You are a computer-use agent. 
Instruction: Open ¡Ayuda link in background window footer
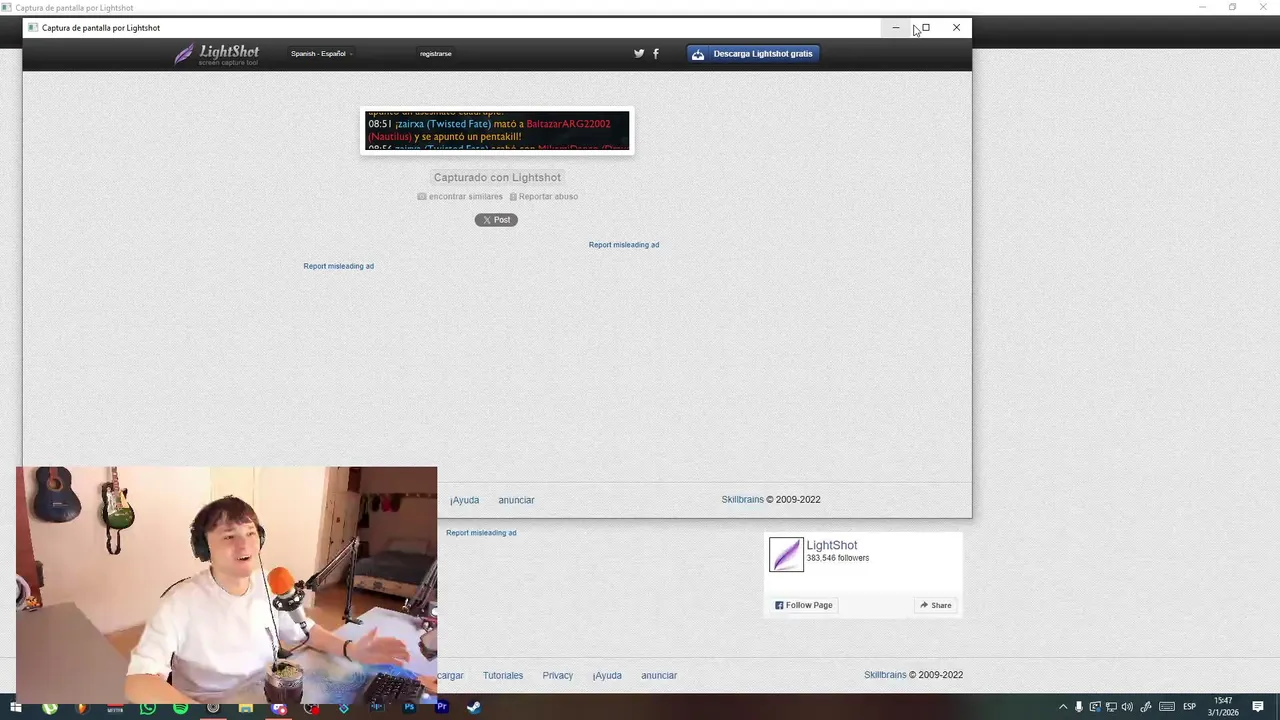(x=607, y=676)
